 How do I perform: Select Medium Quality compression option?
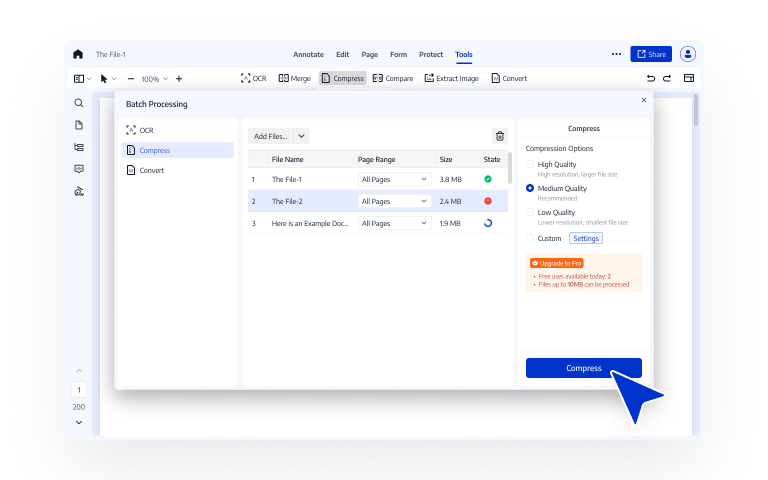click(x=529, y=189)
